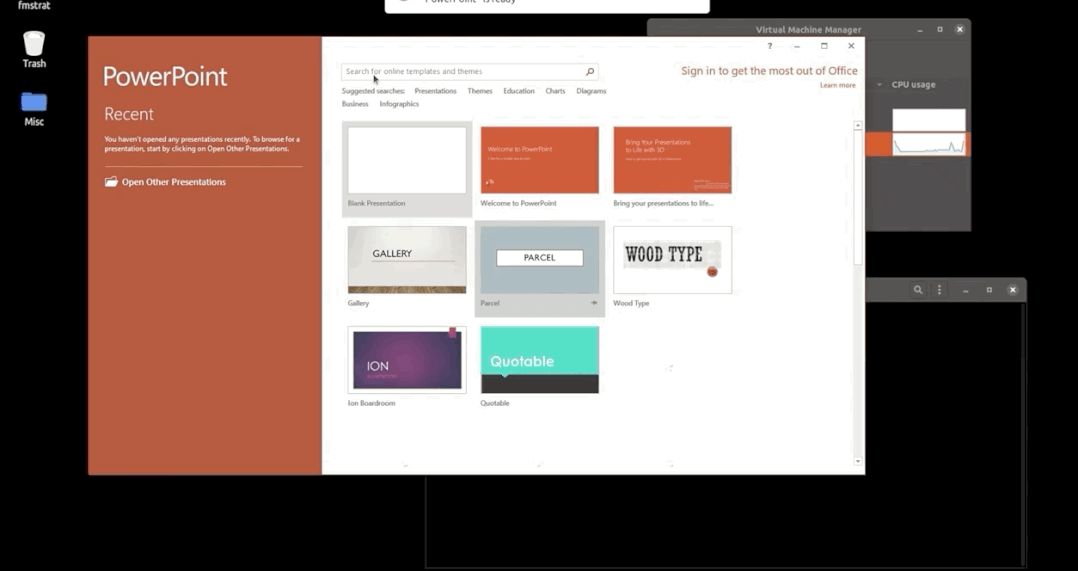Maximize the PowerPoint window
The image size is (1078, 571).
click(x=824, y=46)
